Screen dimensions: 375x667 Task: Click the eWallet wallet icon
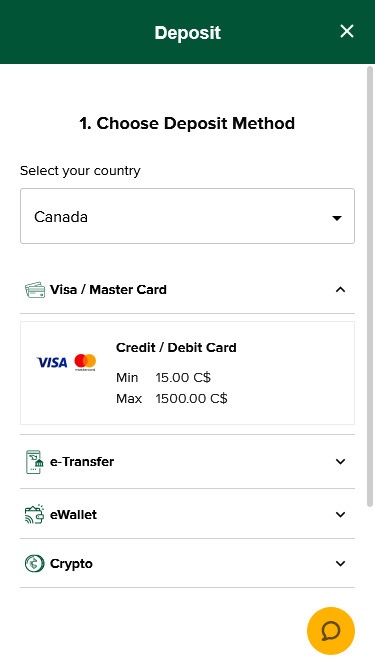click(34, 514)
